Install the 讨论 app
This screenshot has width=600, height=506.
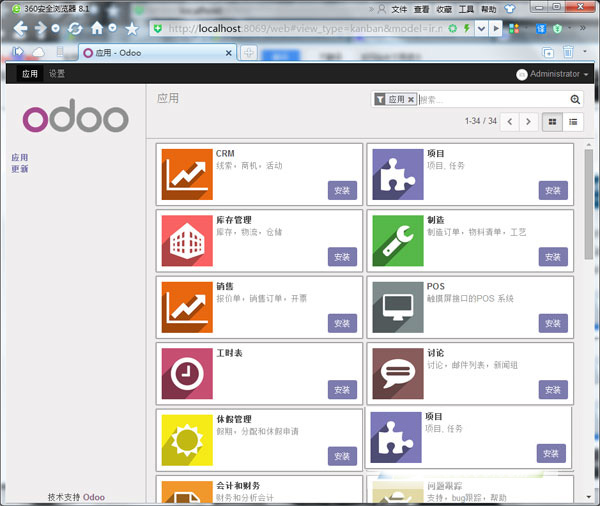[x=553, y=390]
